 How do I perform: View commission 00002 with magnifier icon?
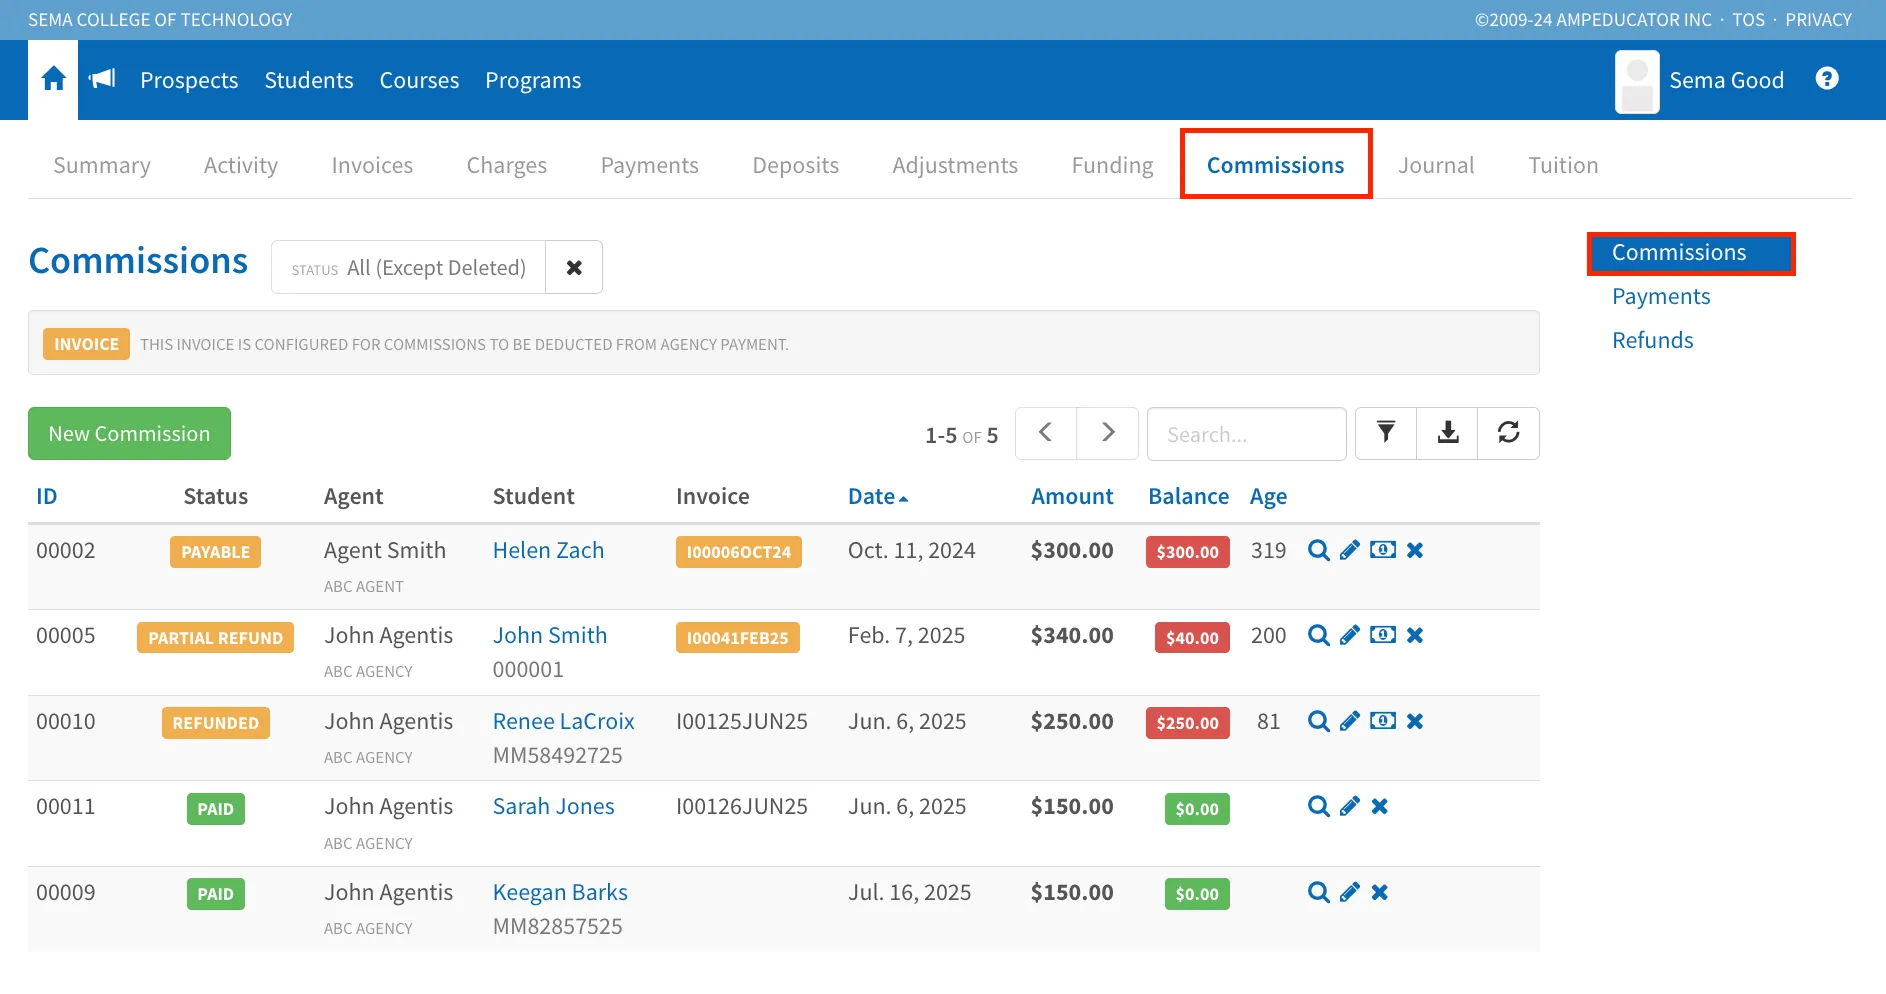click(1319, 550)
